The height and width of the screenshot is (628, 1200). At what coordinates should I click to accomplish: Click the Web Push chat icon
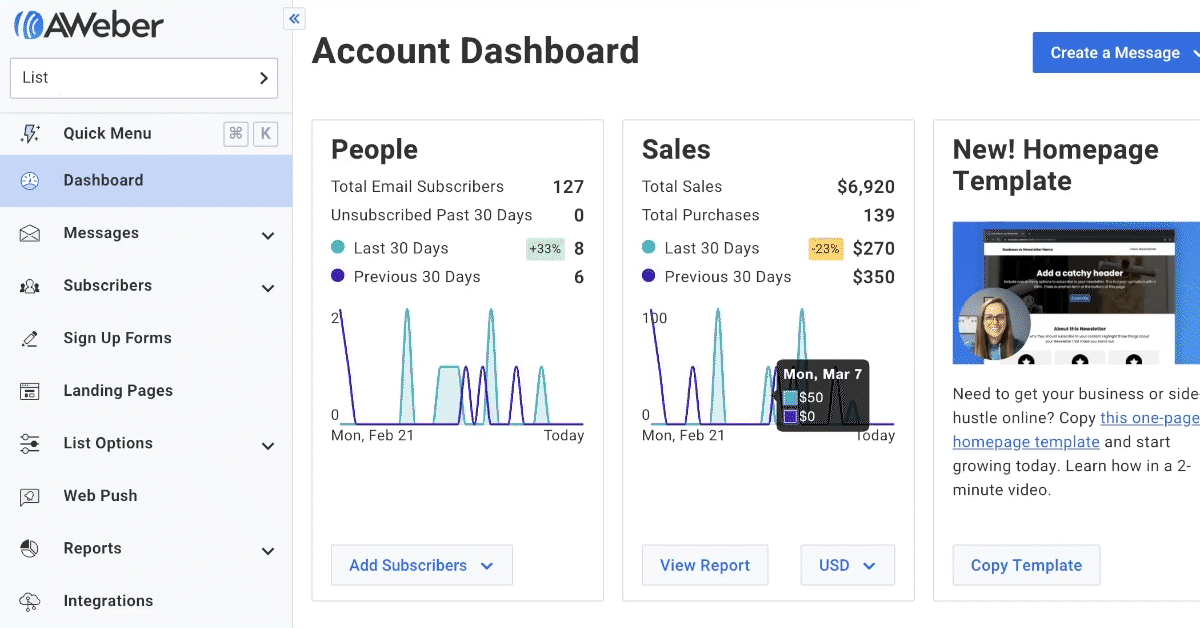[x=30, y=497]
